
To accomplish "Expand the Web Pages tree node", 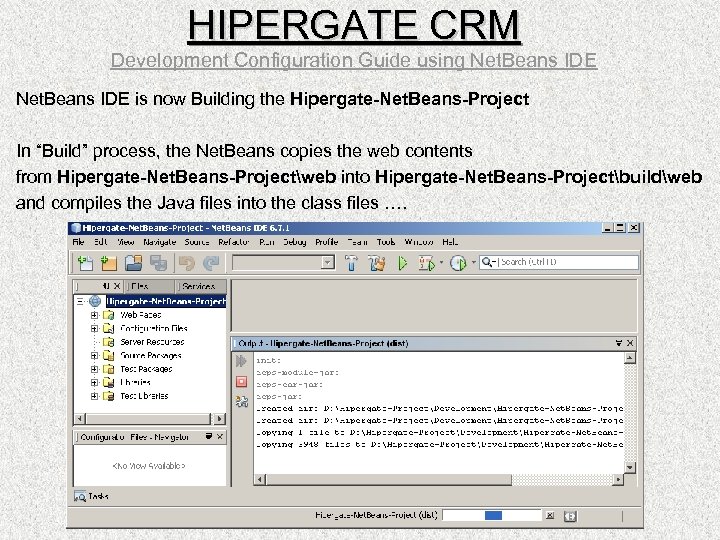I will pos(94,315).
